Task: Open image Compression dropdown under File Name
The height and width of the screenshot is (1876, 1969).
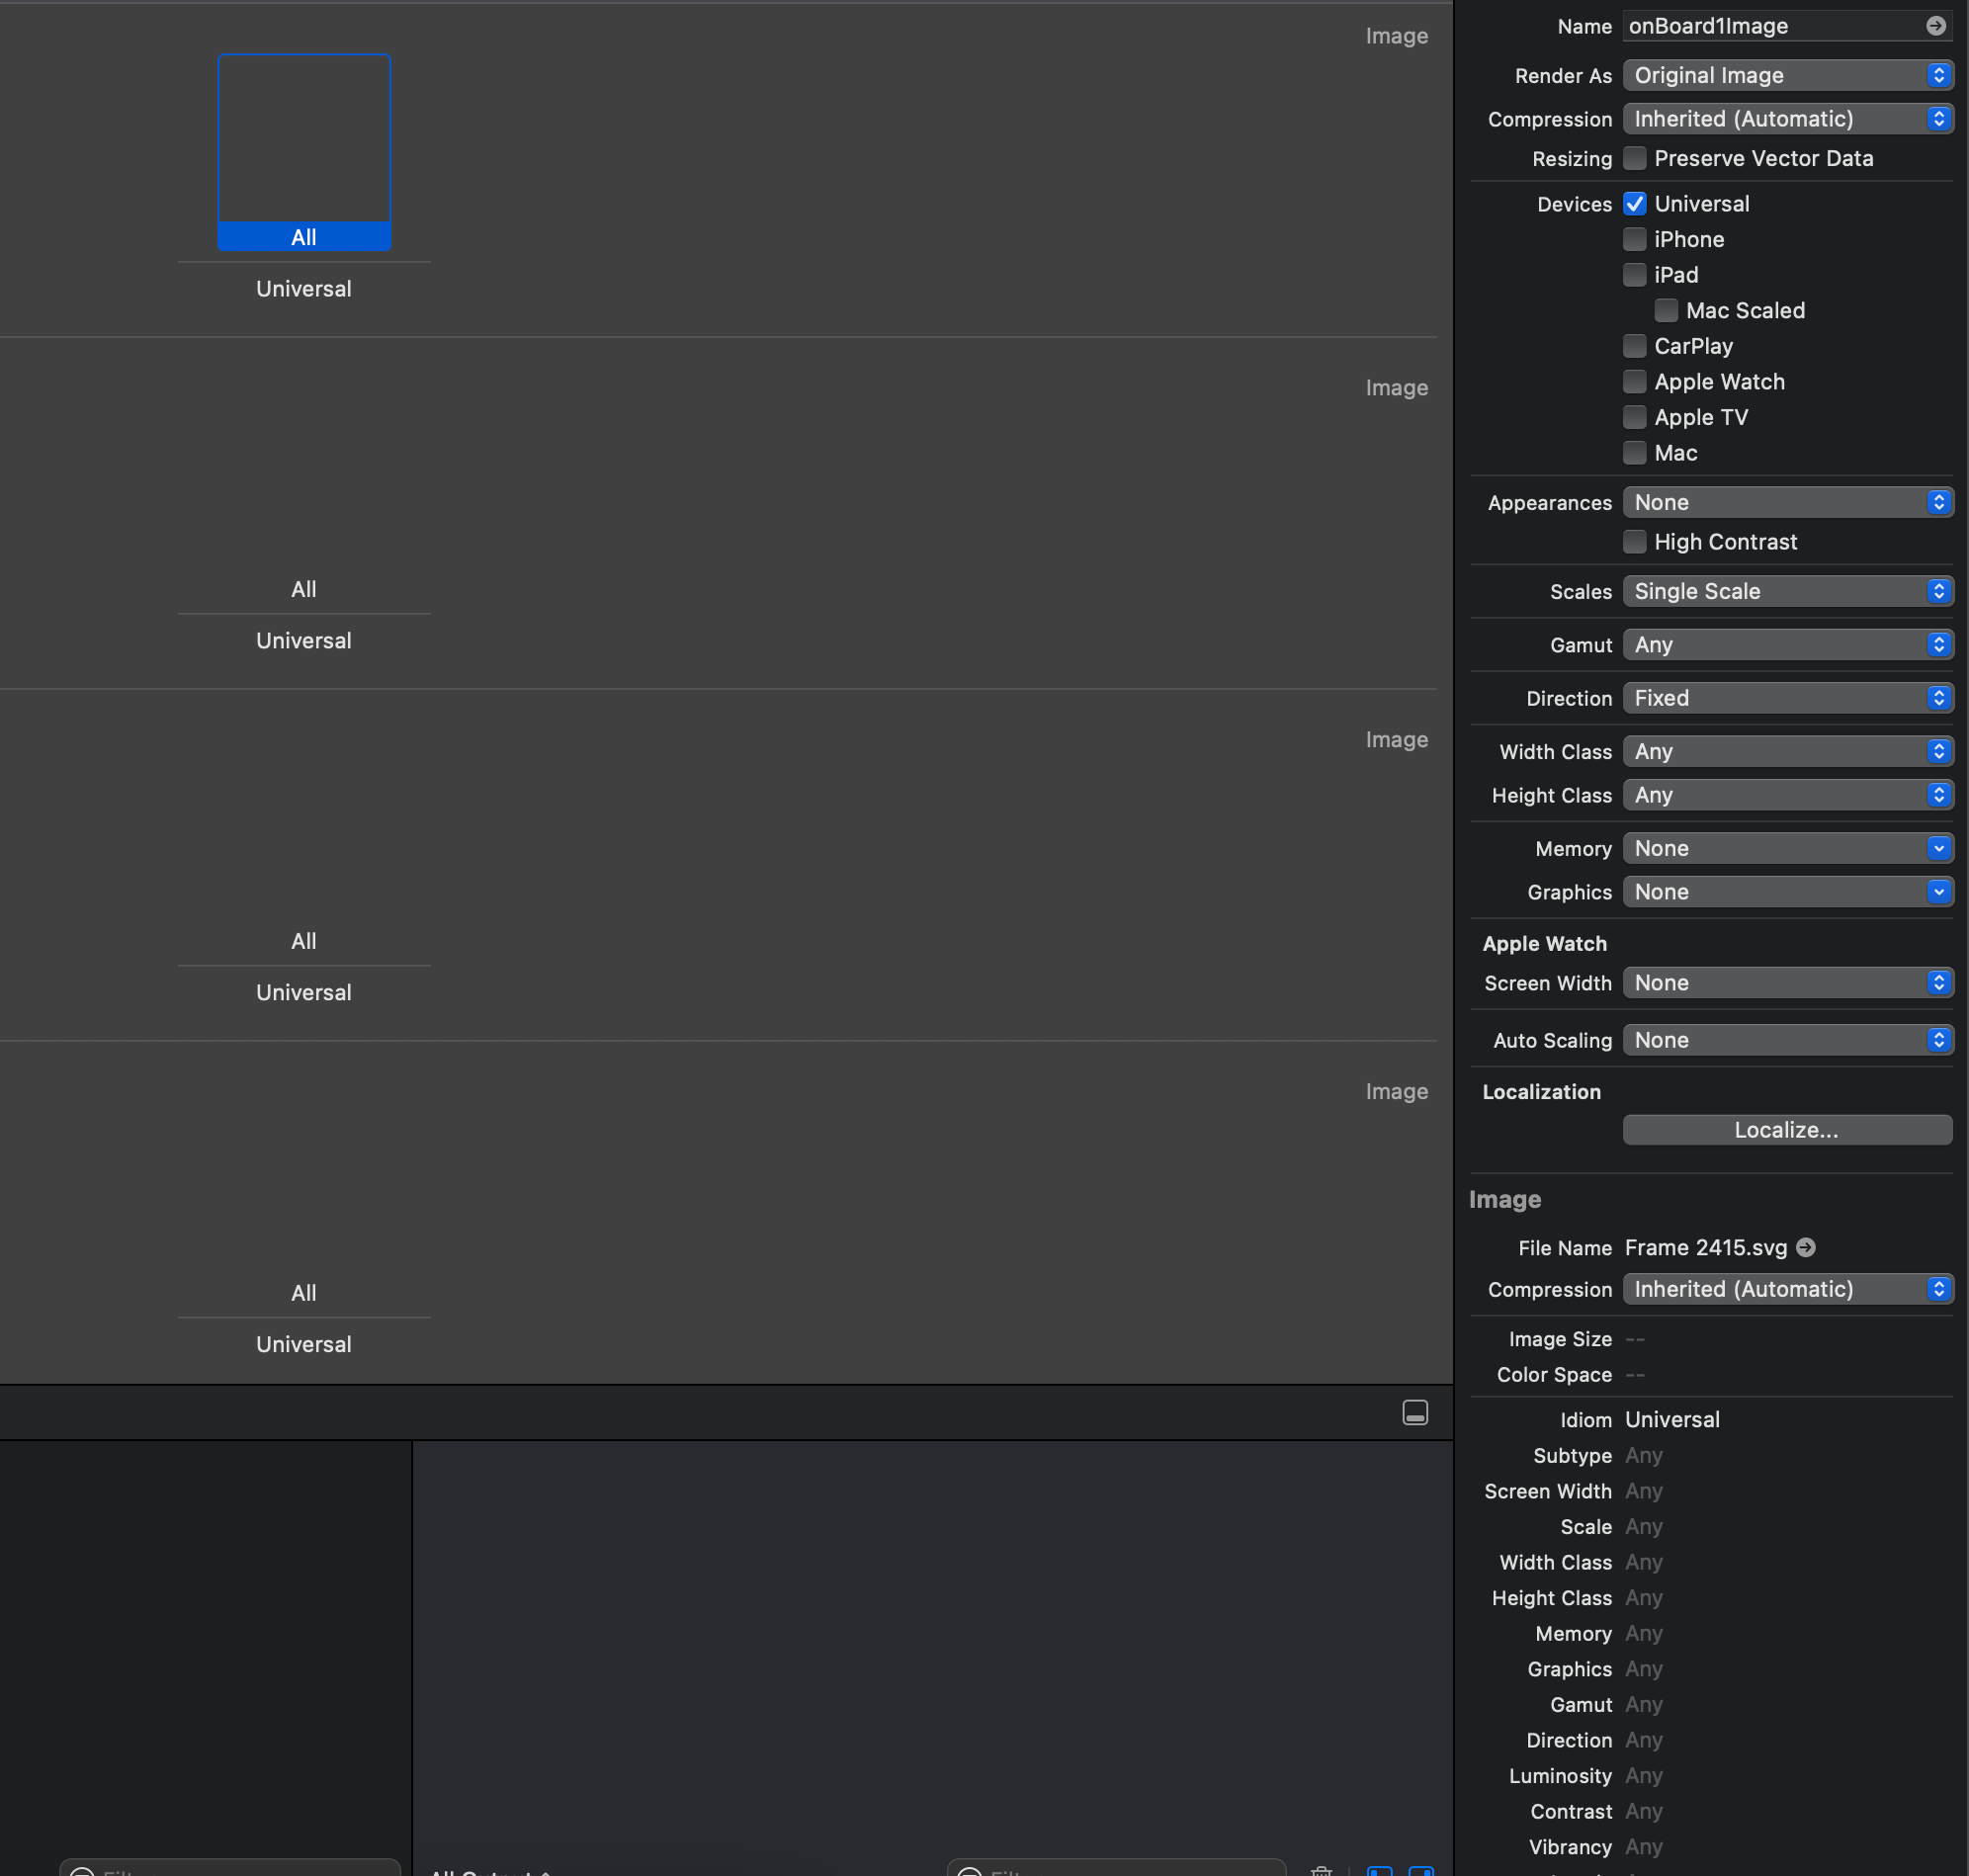Action: pos(1786,1289)
